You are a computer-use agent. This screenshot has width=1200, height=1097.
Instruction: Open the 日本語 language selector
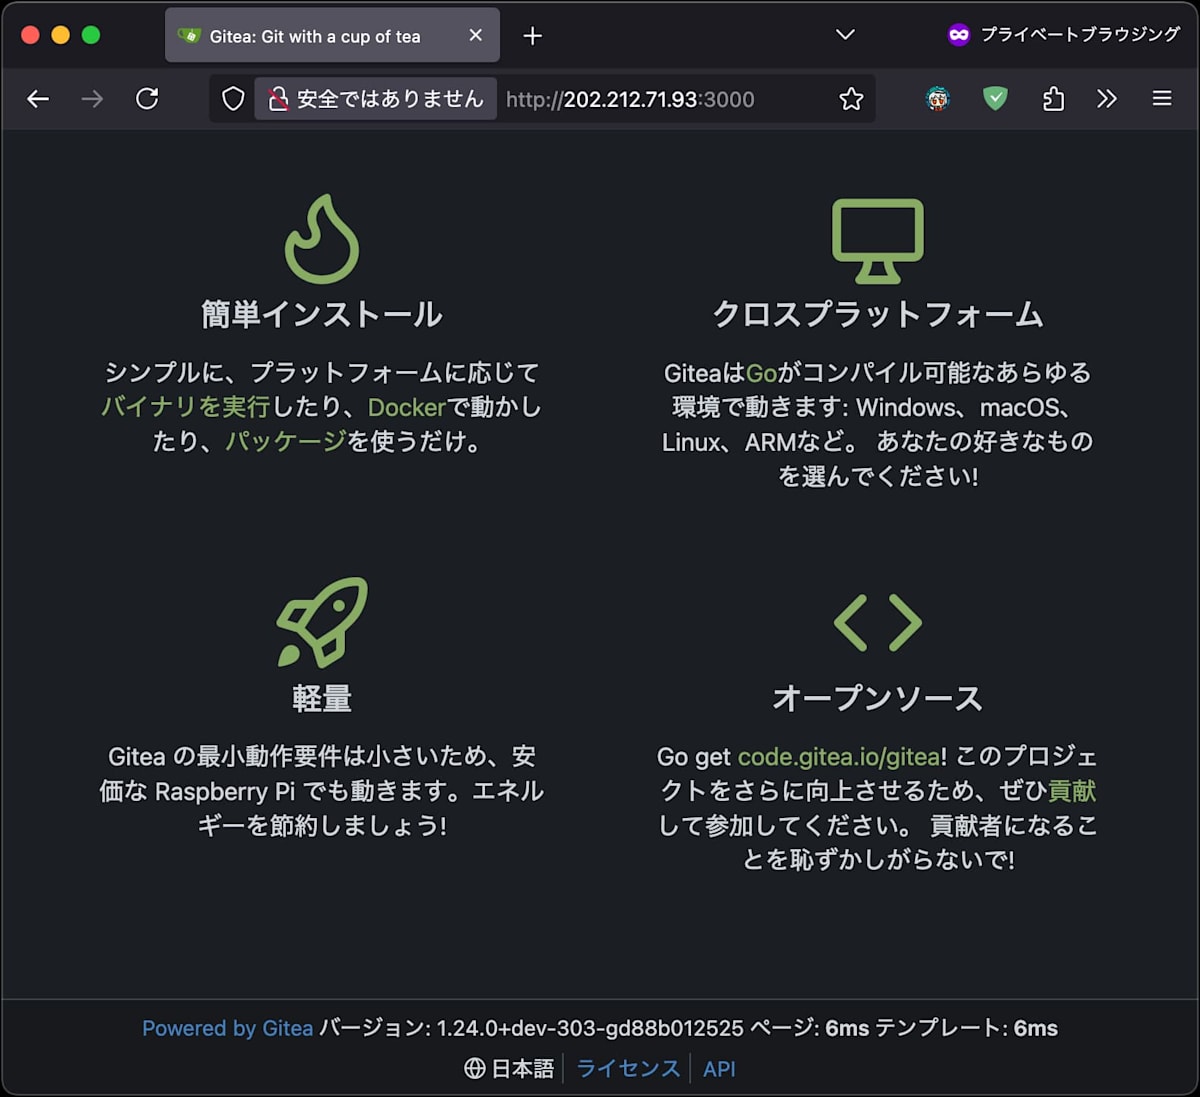pyautogui.click(x=509, y=1069)
